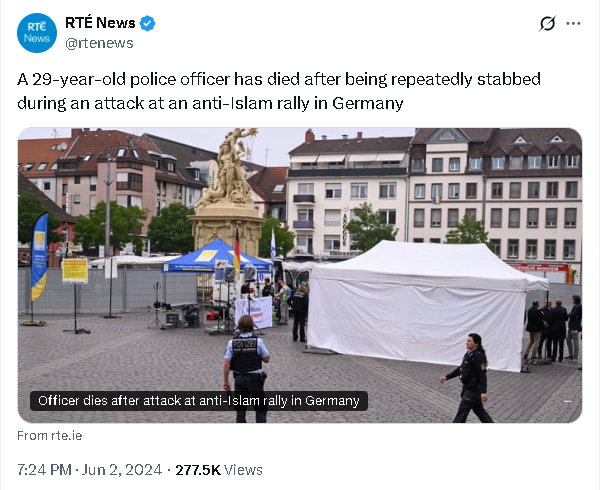
Task: Click the 'Officer dies after attack' caption overlay
Action: click(199, 401)
